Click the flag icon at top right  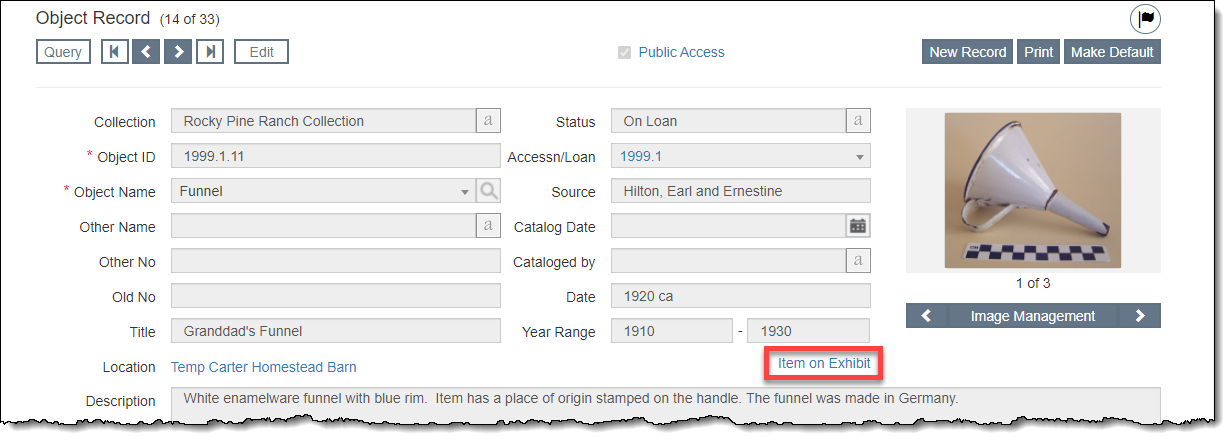pos(1145,19)
